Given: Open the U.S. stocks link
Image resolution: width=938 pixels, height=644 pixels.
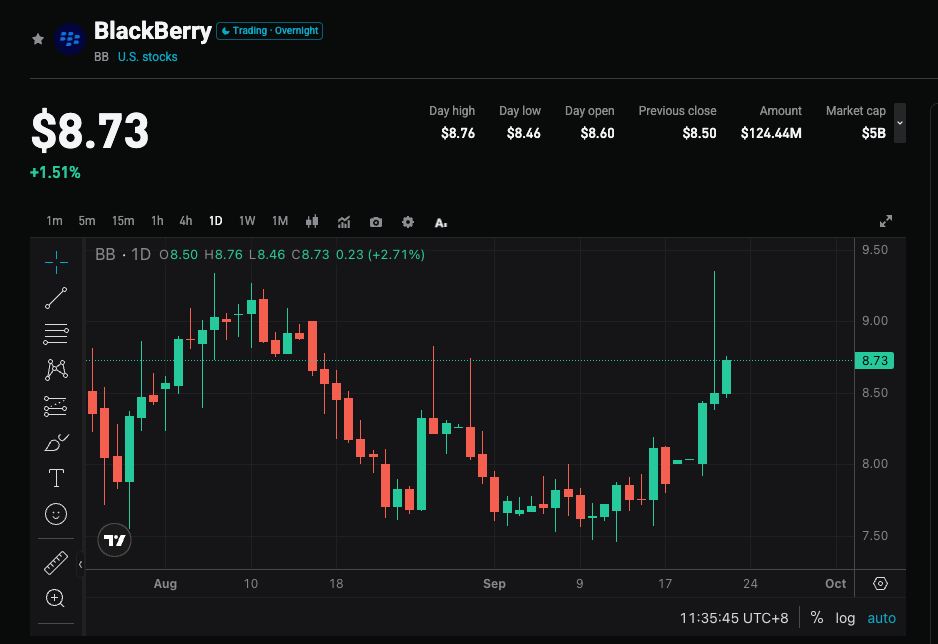Looking at the screenshot, I should (x=147, y=57).
